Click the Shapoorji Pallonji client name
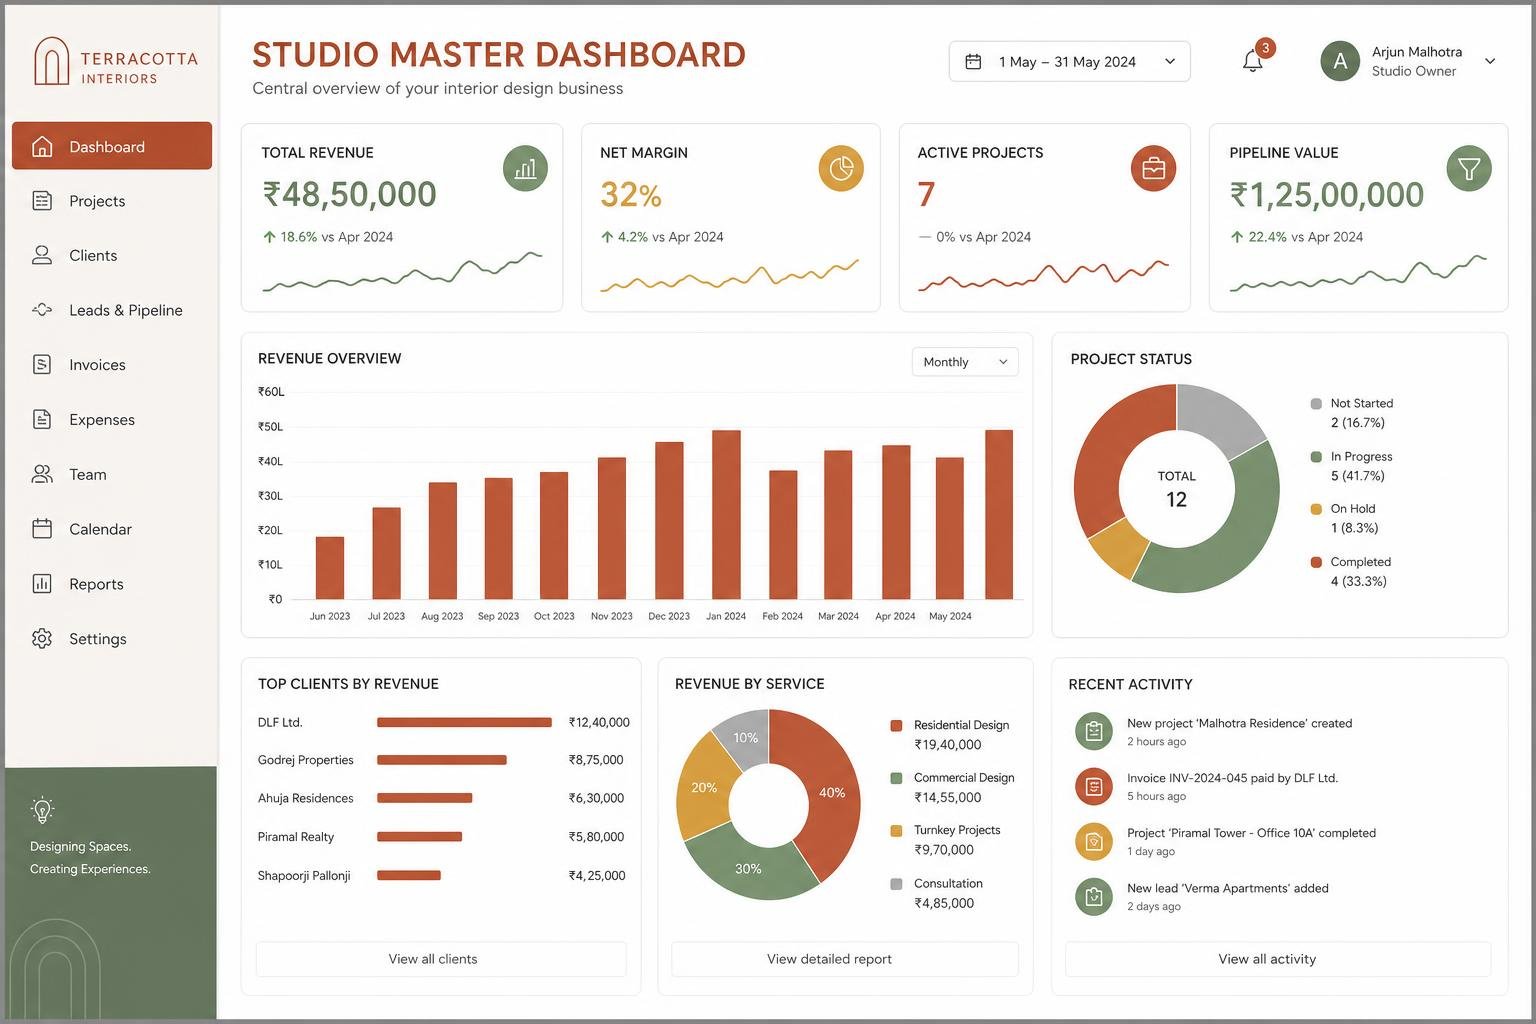Screen dimensions: 1536x1024 point(304,875)
